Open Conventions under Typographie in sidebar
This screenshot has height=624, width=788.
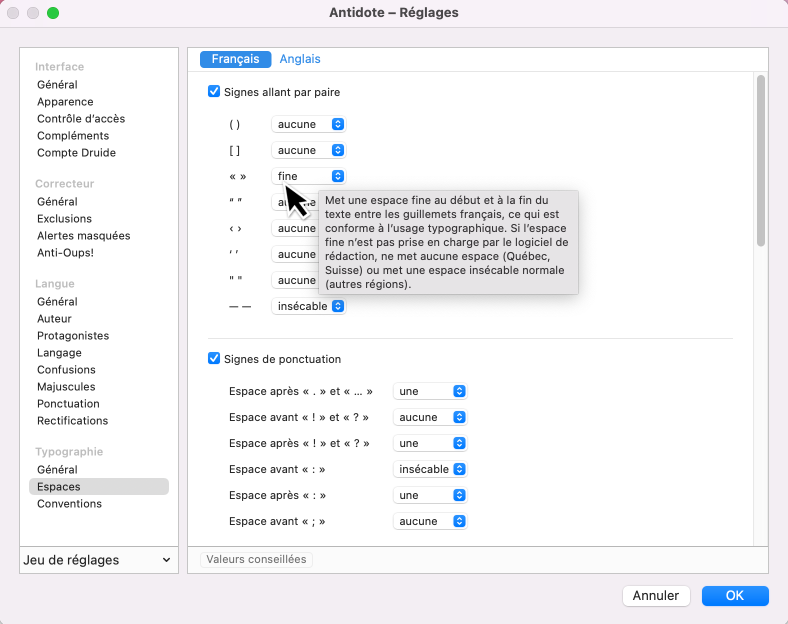[x=69, y=504]
